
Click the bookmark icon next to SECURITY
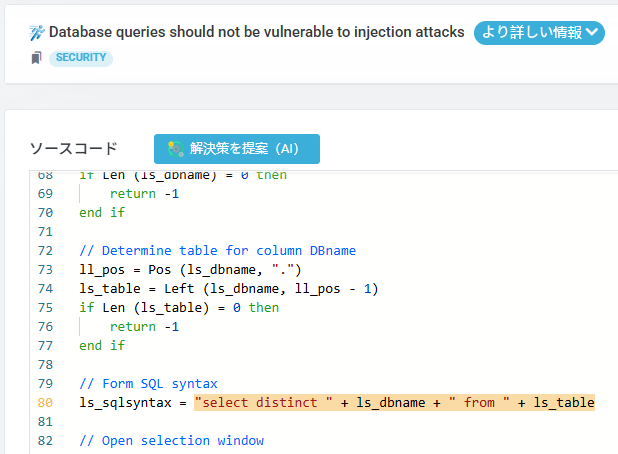[37, 58]
